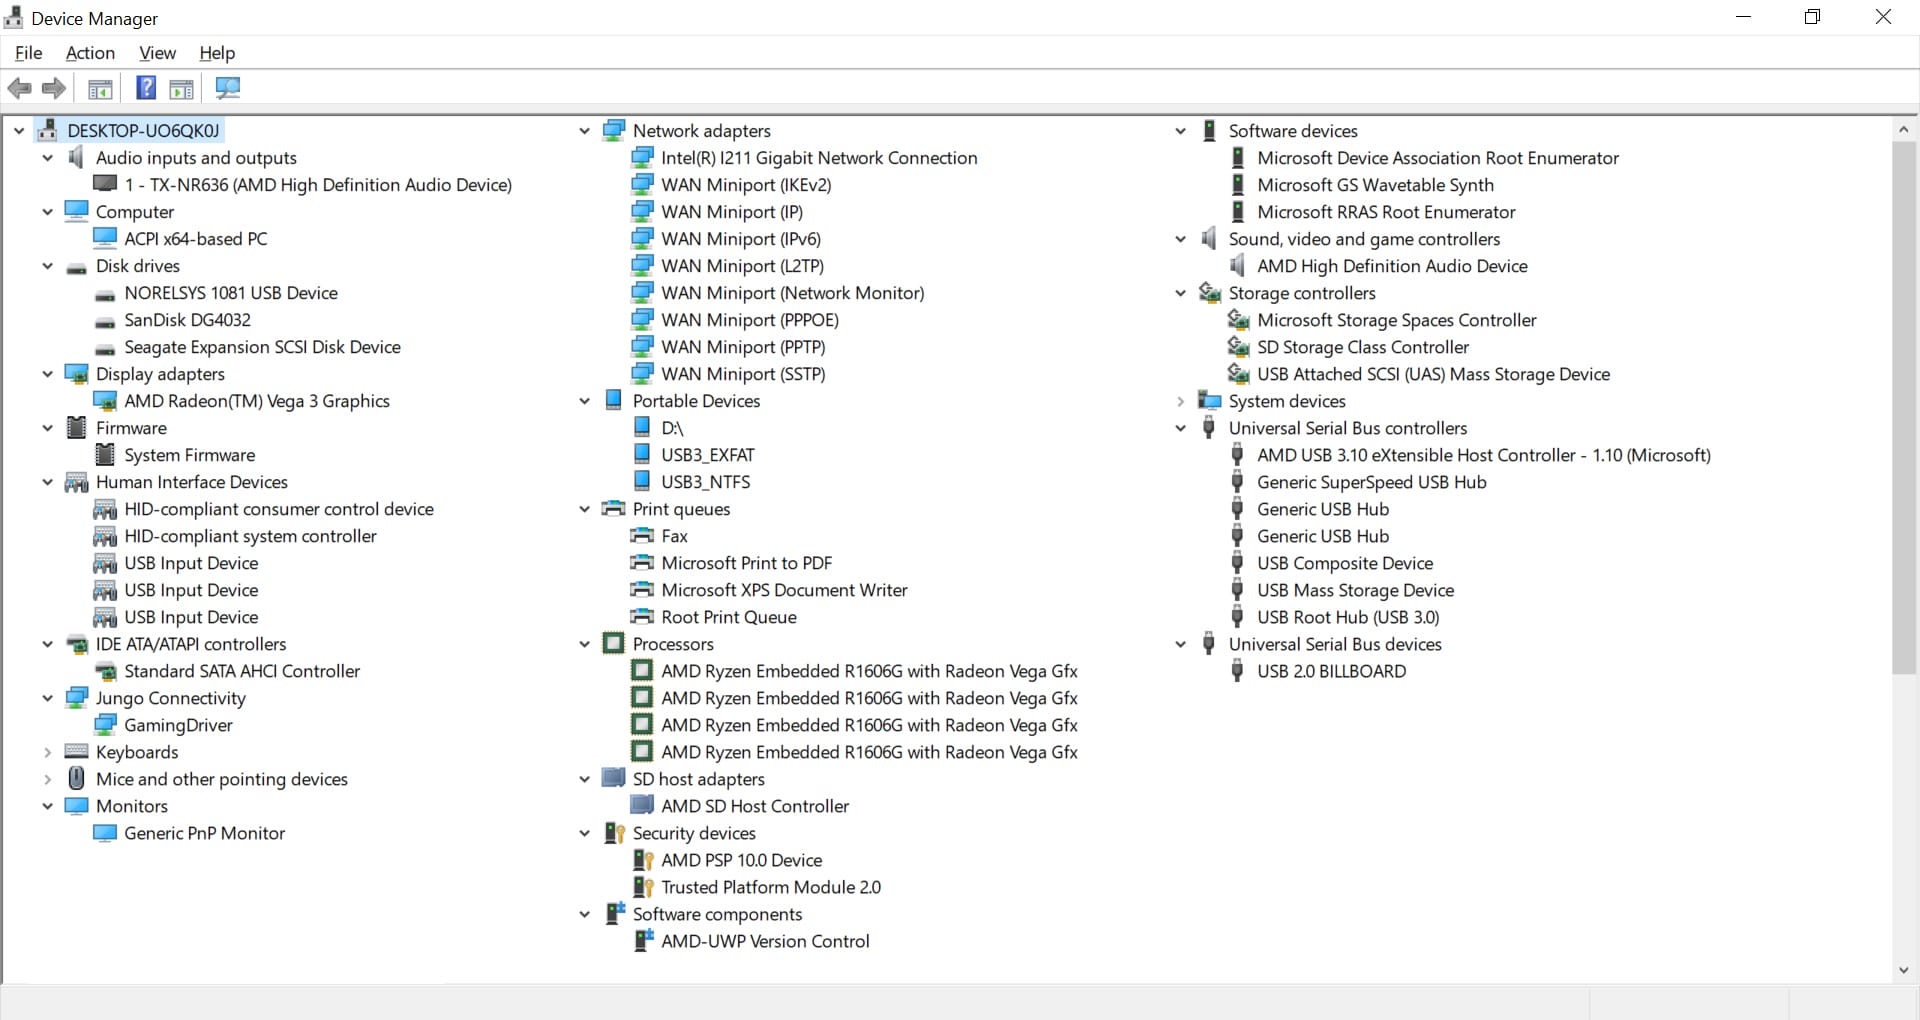Expand Mice and other pointing devices

pos(47,779)
